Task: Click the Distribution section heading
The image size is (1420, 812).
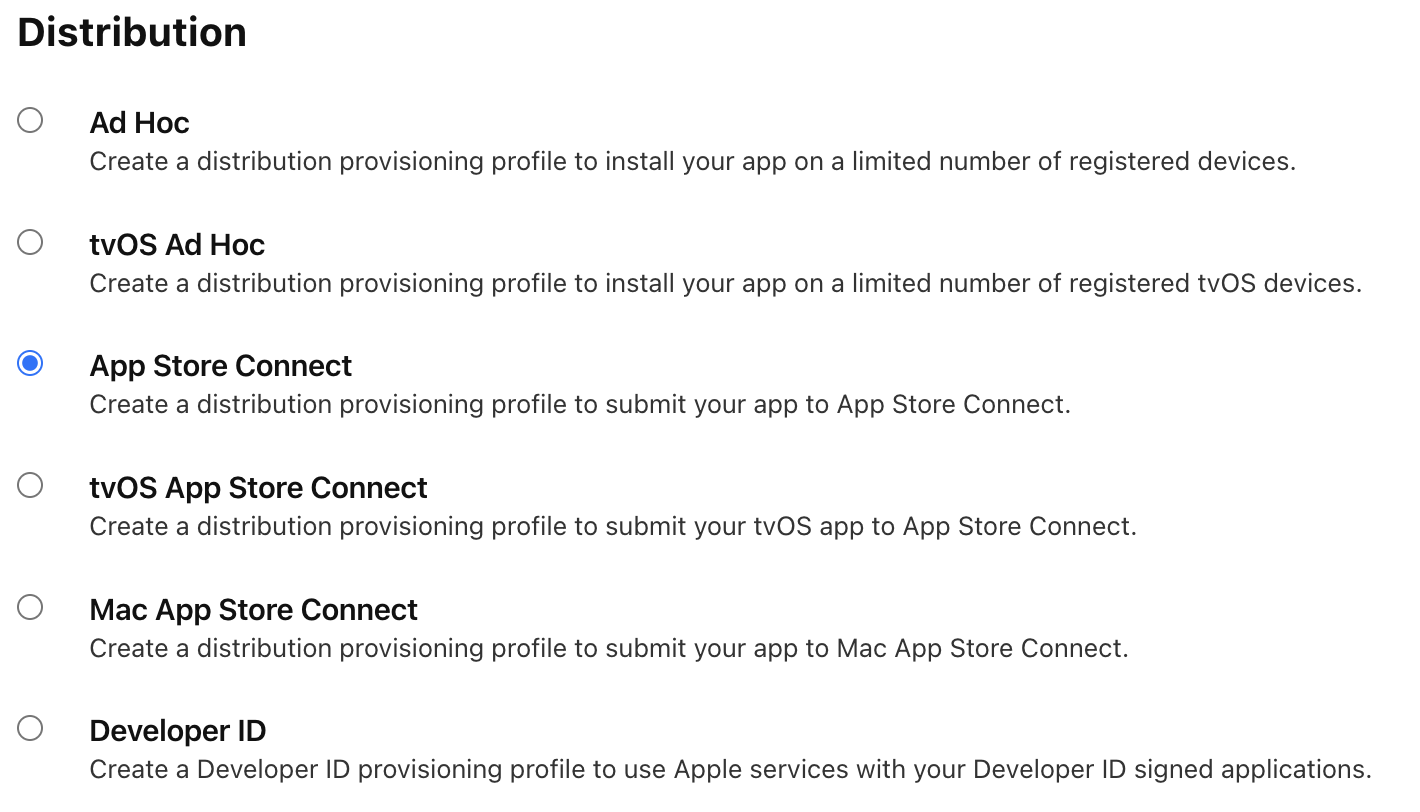Action: (132, 33)
